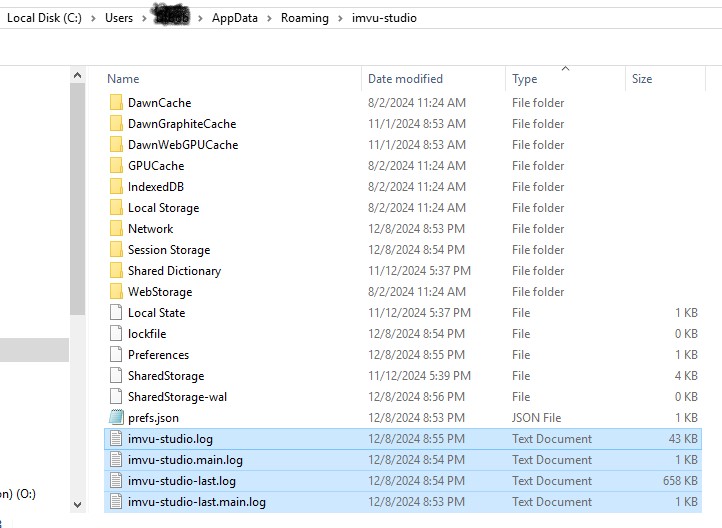Select the Local Storage folder name

coord(163,208)
